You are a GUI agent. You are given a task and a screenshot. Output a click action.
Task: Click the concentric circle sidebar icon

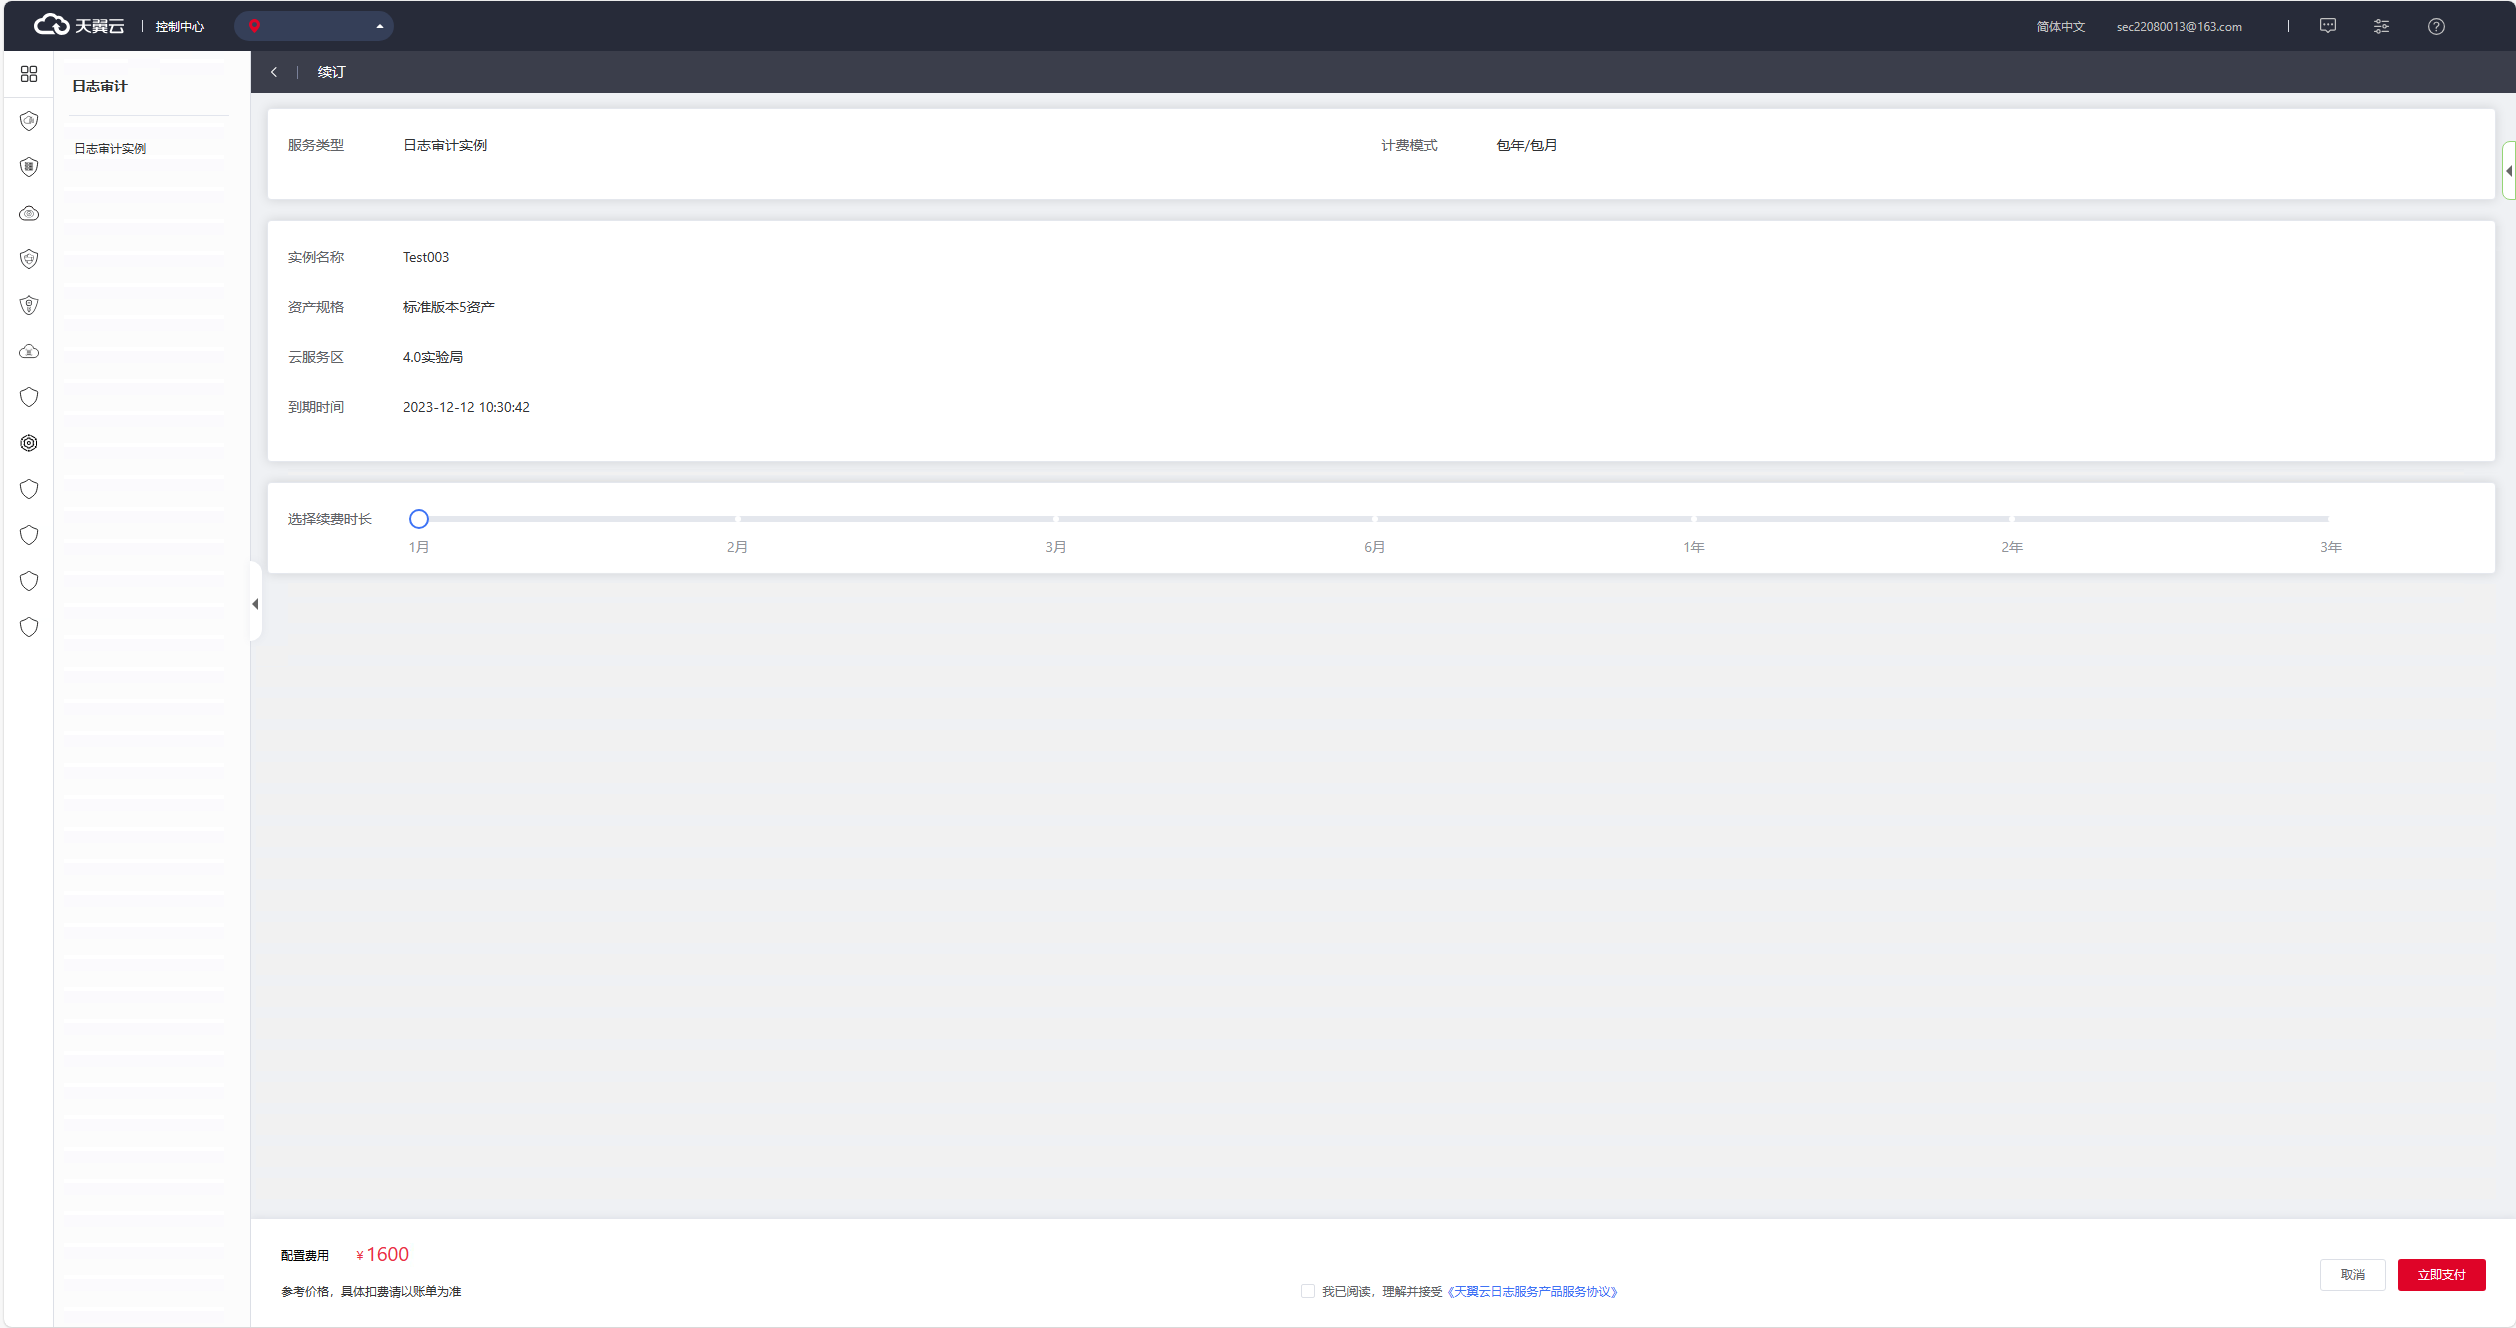(29, 443)
